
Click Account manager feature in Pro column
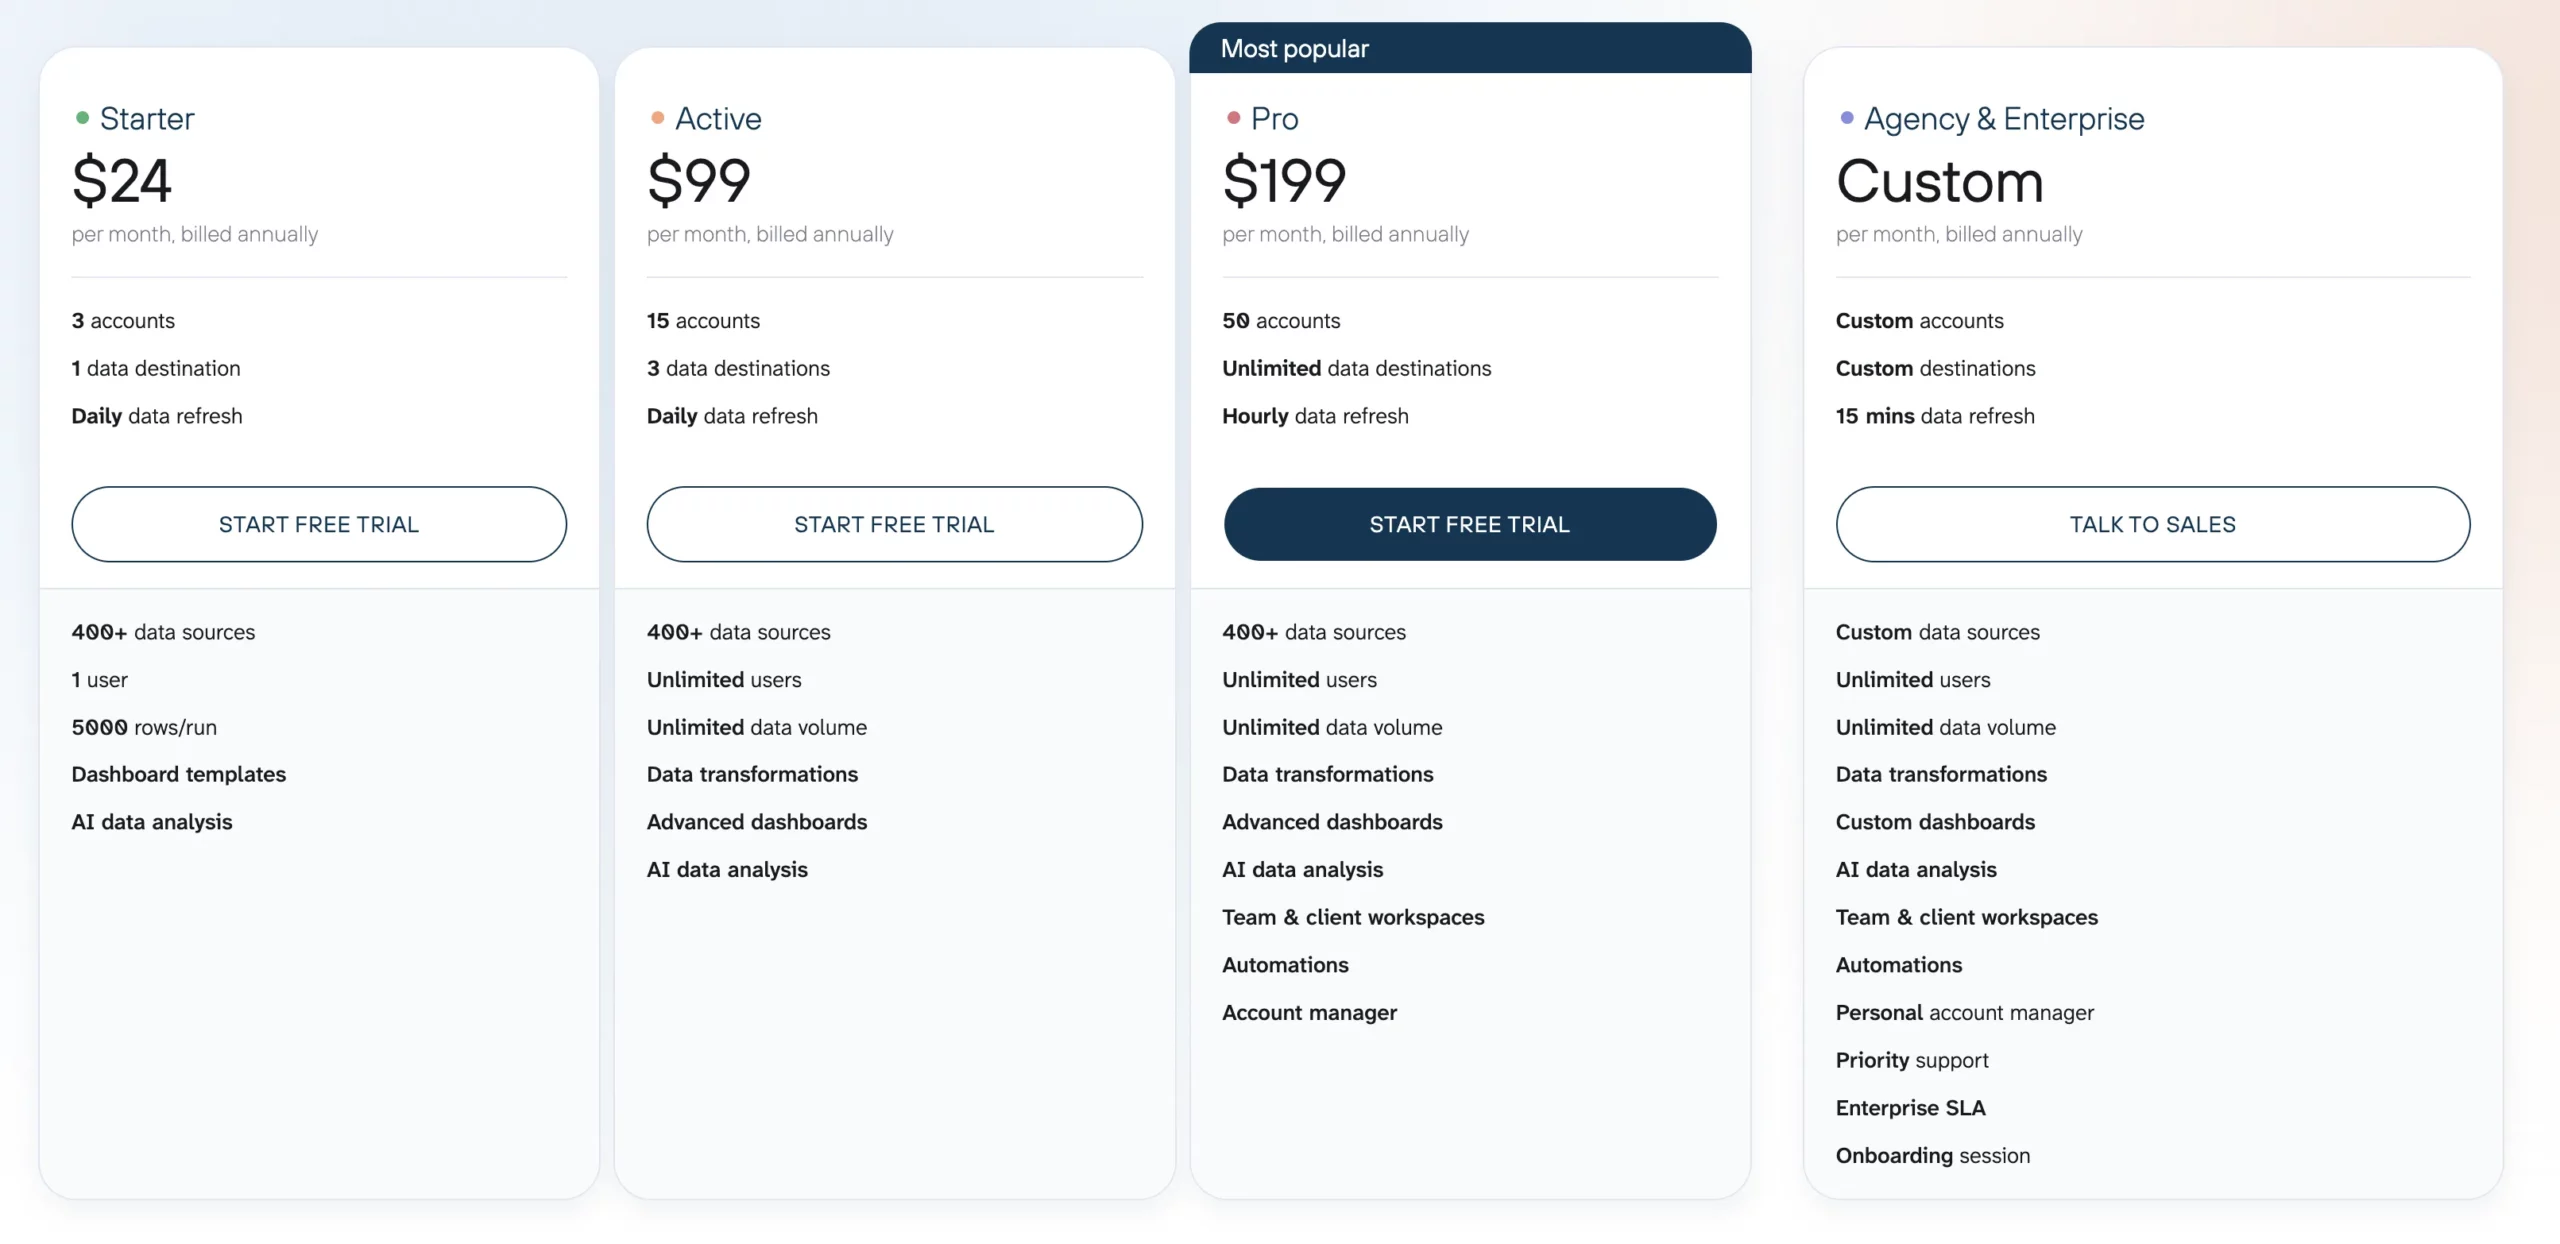pos(1309,1012)
